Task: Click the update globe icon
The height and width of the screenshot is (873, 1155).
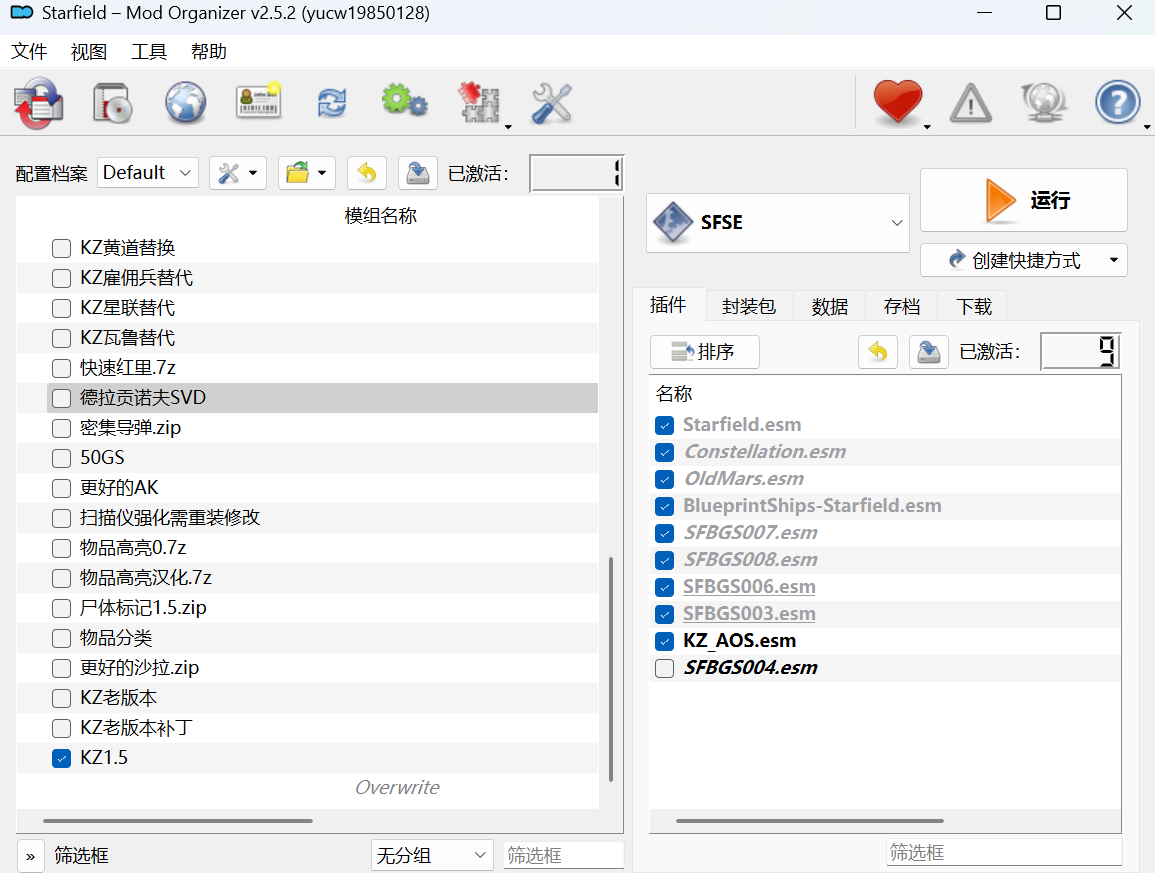Action: [1044, 102]
